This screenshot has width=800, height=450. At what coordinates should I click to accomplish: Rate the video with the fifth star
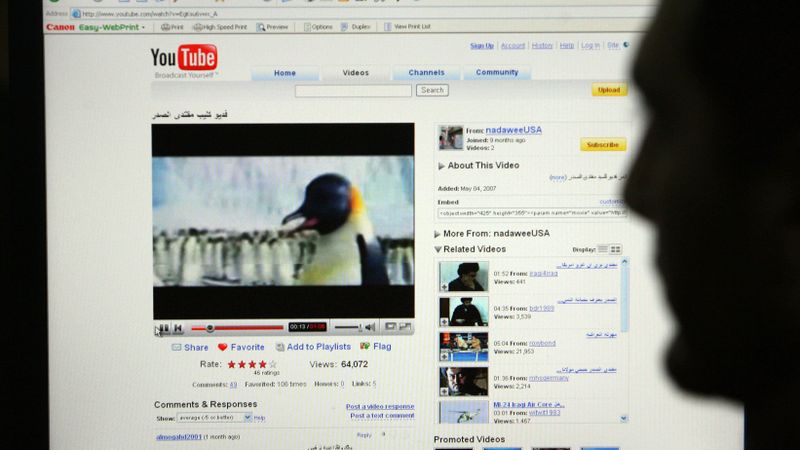(x=273, y=364)
